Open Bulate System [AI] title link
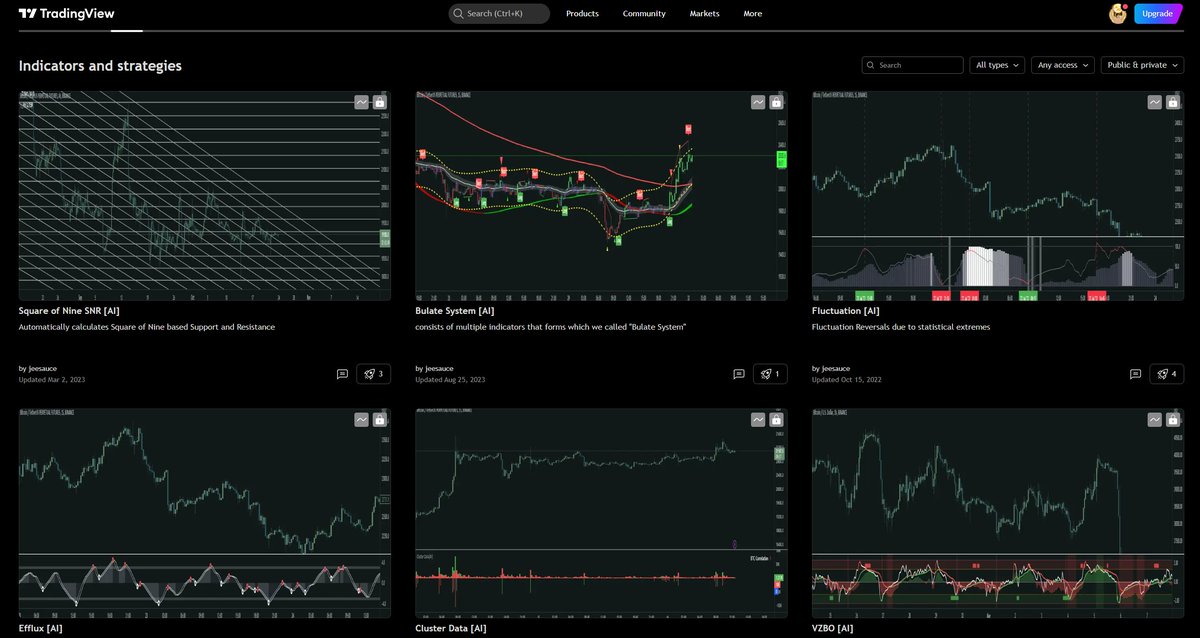1200x638 pixels. coord(457,311)
